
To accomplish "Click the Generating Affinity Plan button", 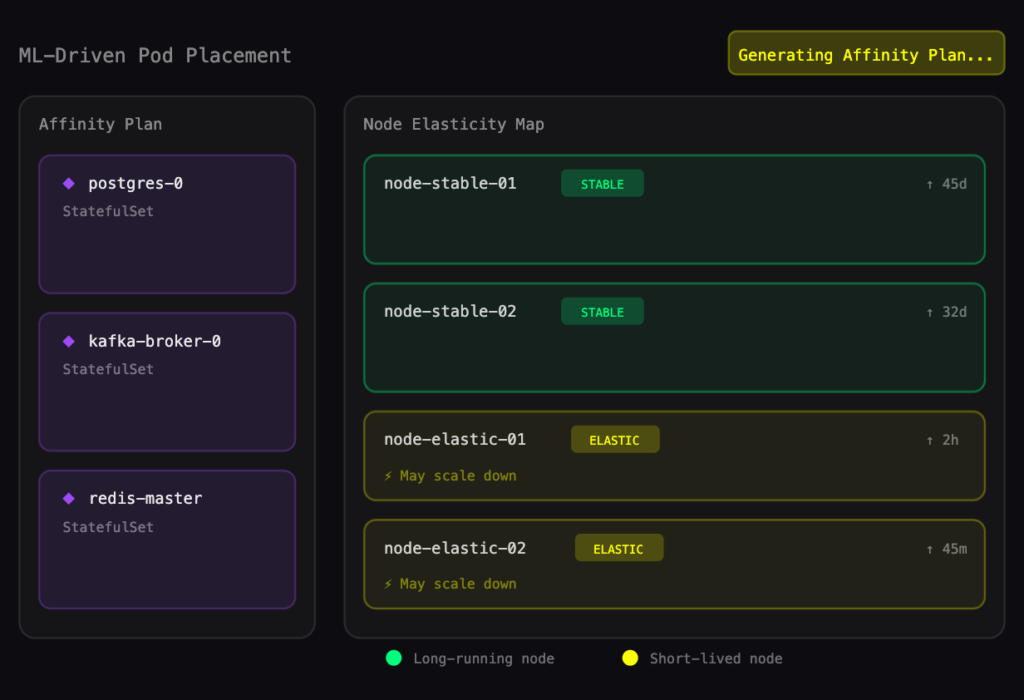I will pyautogui.click(x=865, y=54).
